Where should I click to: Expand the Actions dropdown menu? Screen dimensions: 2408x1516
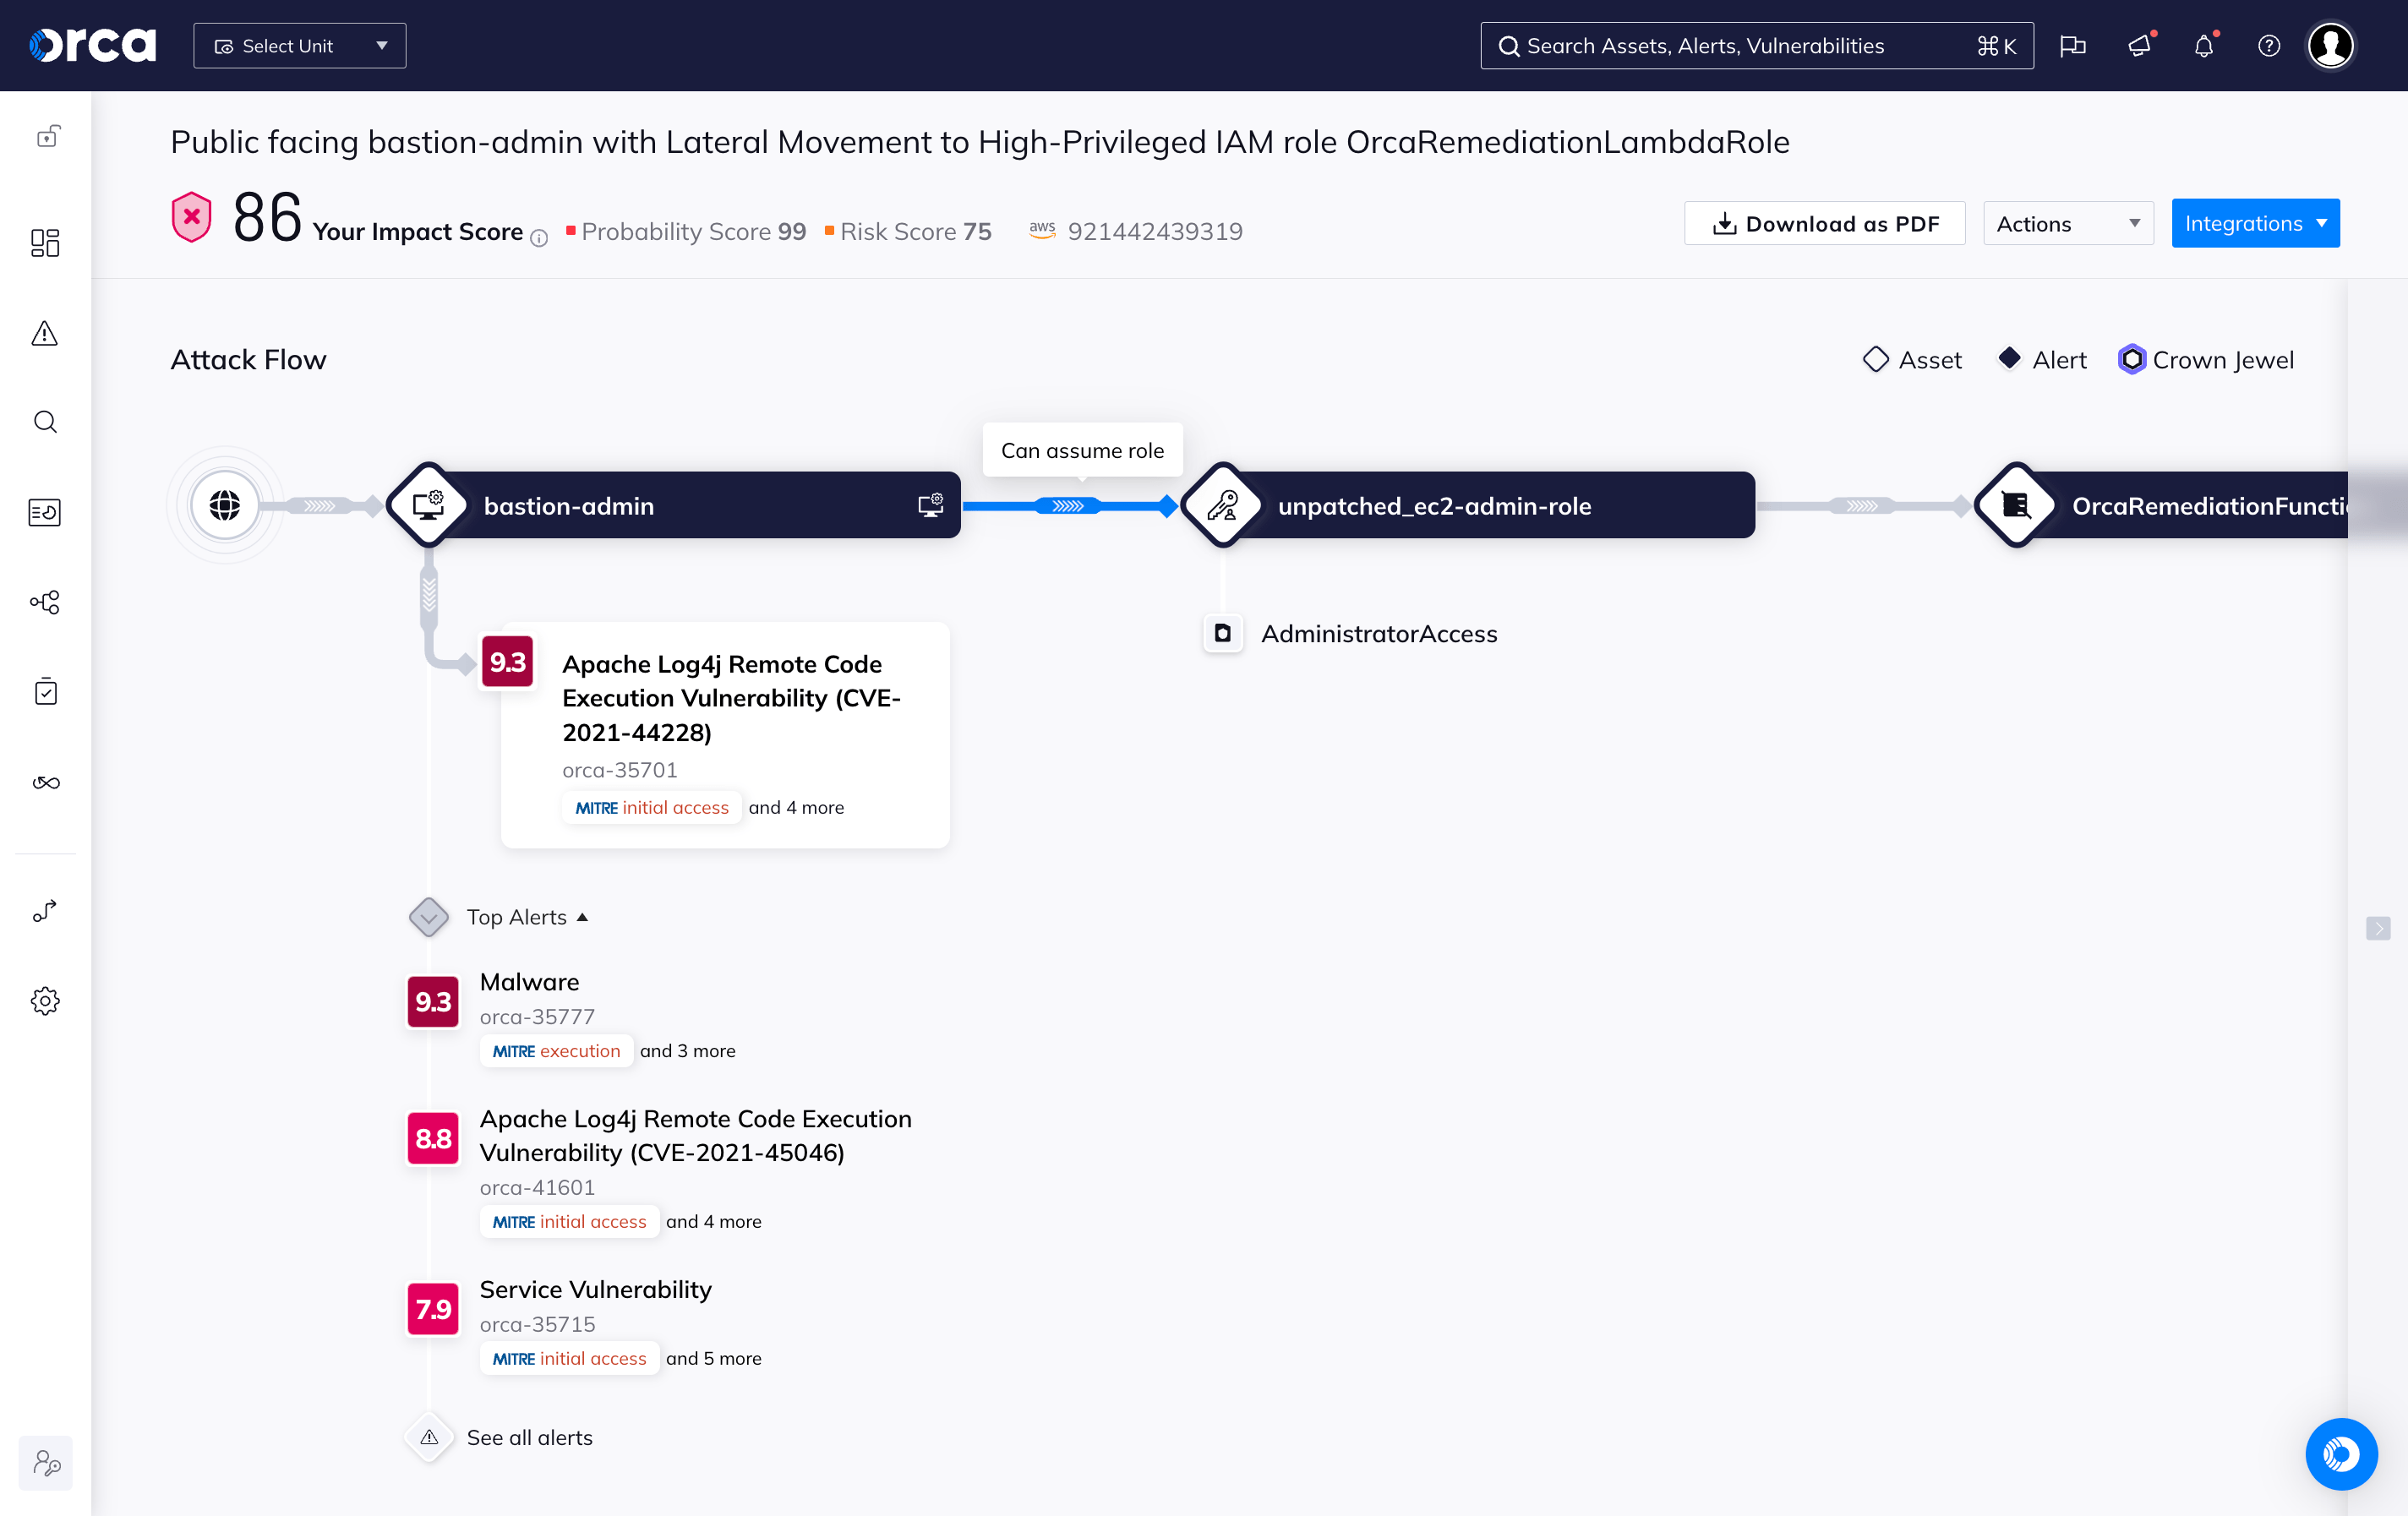[2067, 223]
